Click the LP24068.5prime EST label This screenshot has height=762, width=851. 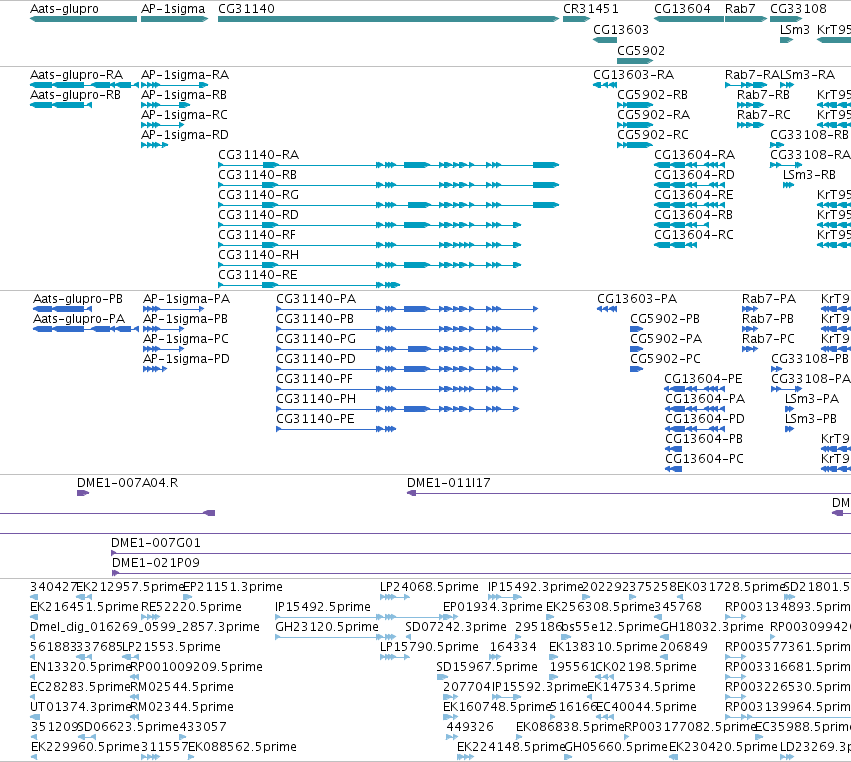point(429,587)
